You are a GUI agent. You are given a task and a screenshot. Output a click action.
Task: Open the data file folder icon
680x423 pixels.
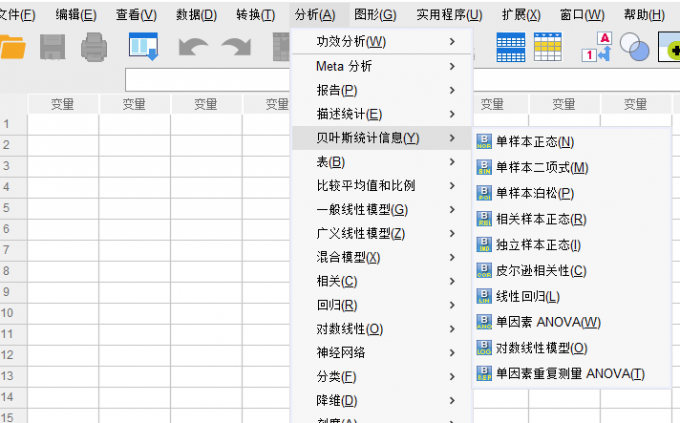12,47
